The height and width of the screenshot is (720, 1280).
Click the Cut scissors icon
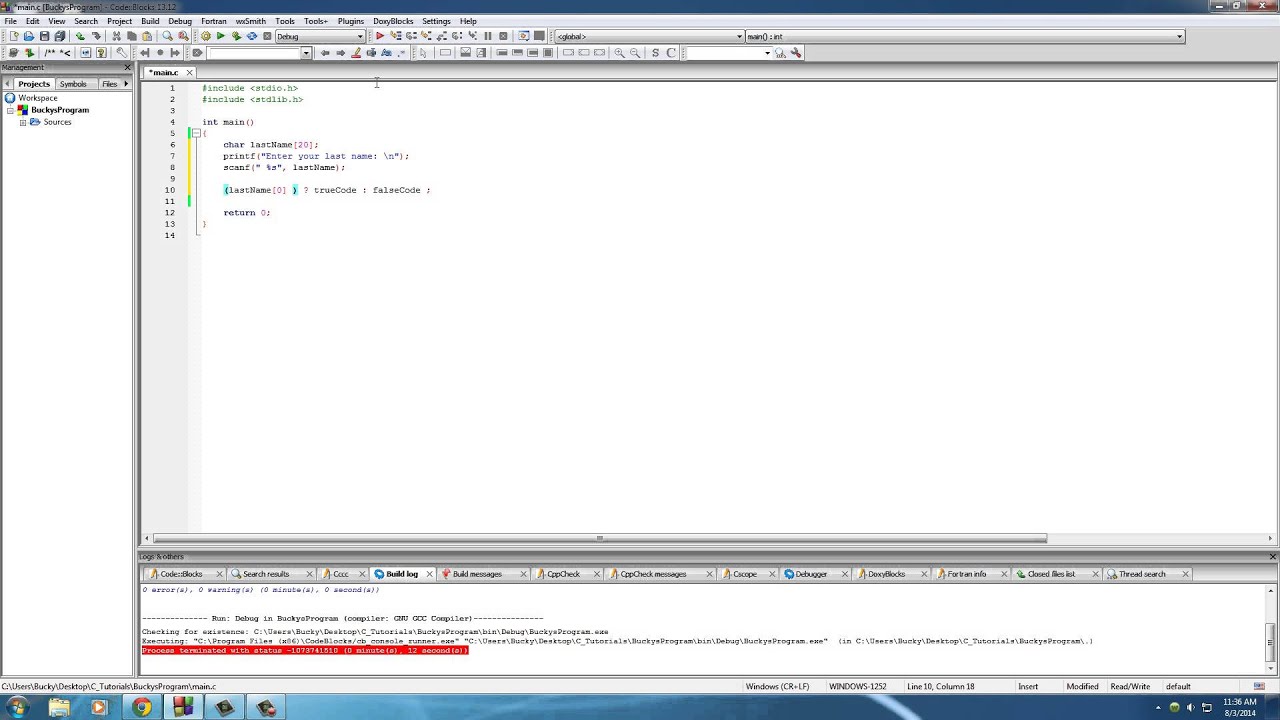point(116,36)
